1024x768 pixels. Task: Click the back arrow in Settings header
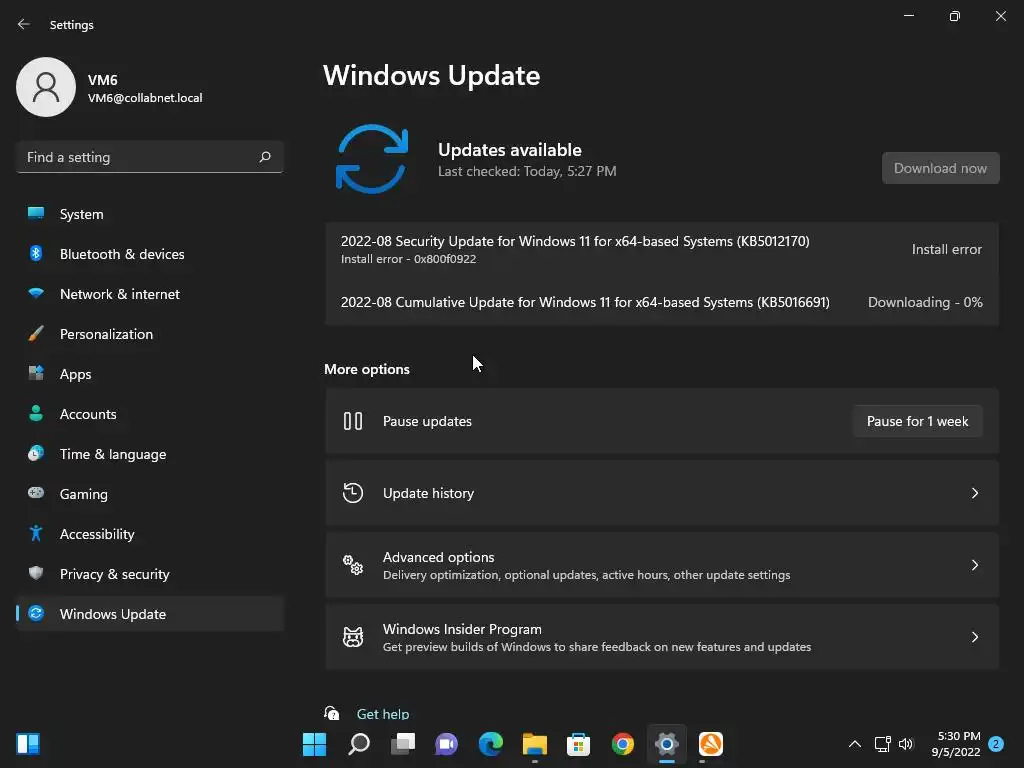(x=24, y=24)
